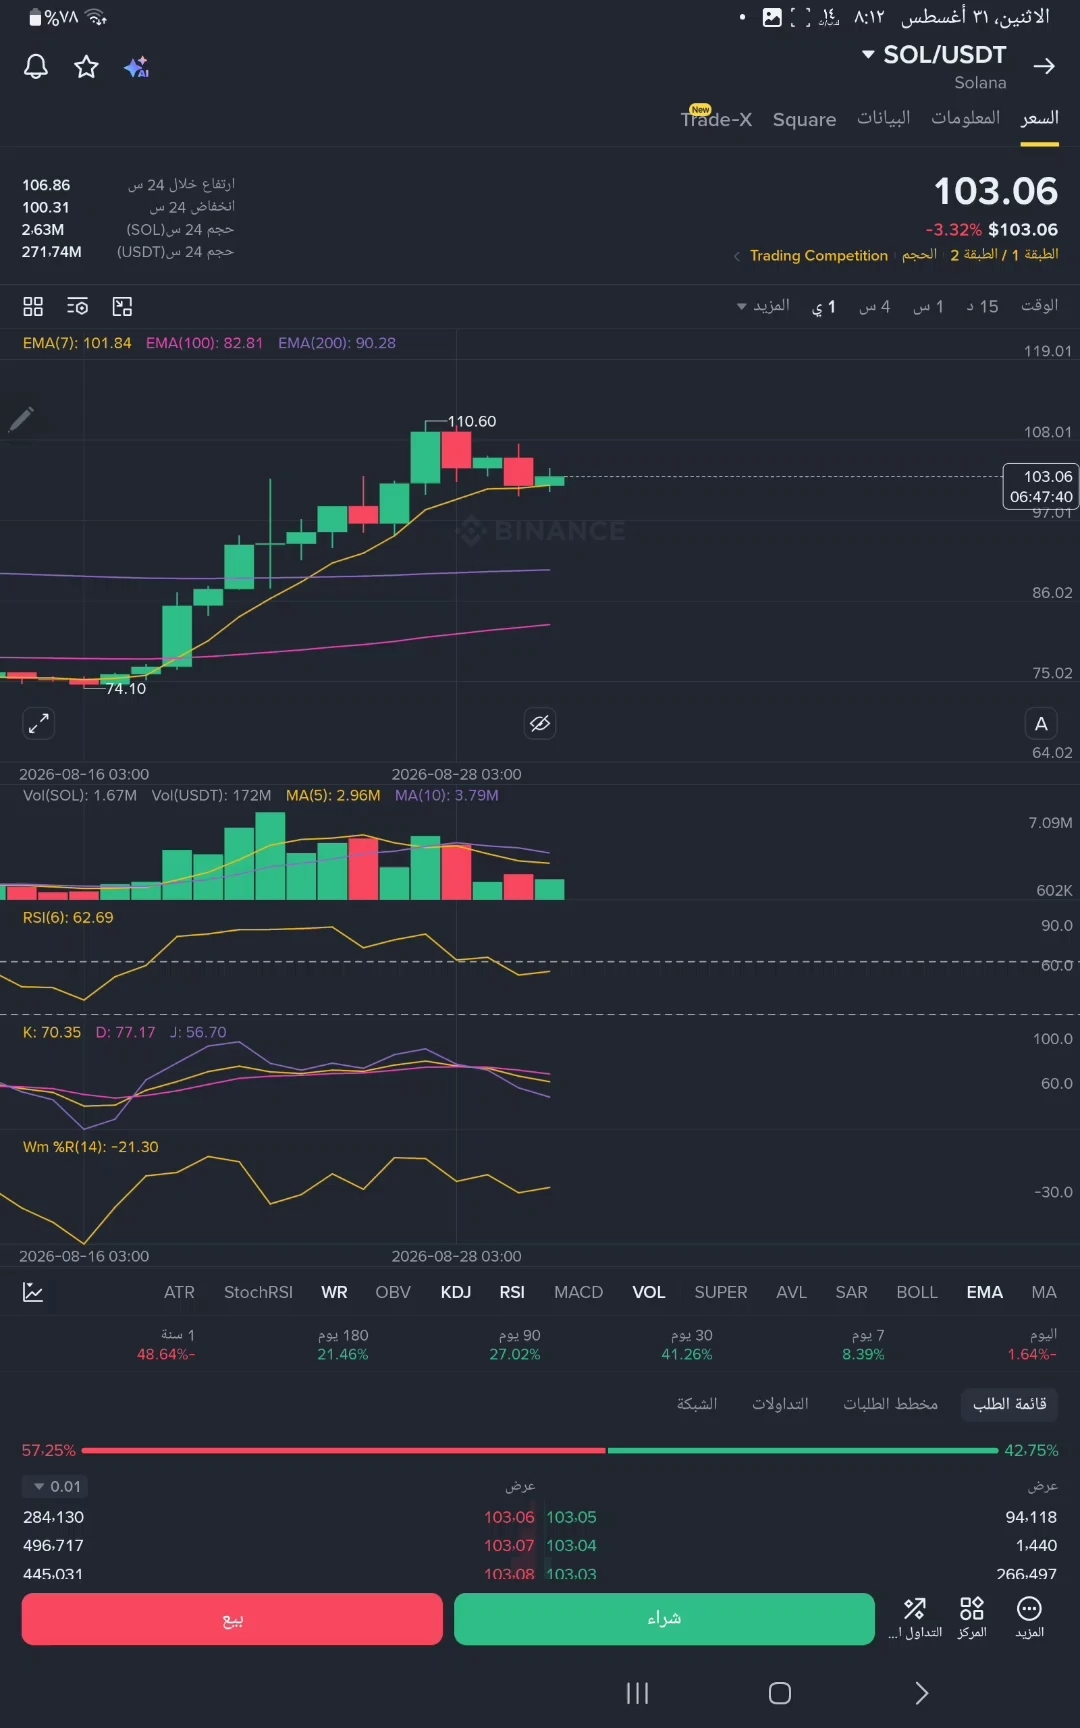The height and width of the screenshot is (1728, 1080).
Task: Open the مخطط الطلبات depth chart tab
Action: (890, 1404)
